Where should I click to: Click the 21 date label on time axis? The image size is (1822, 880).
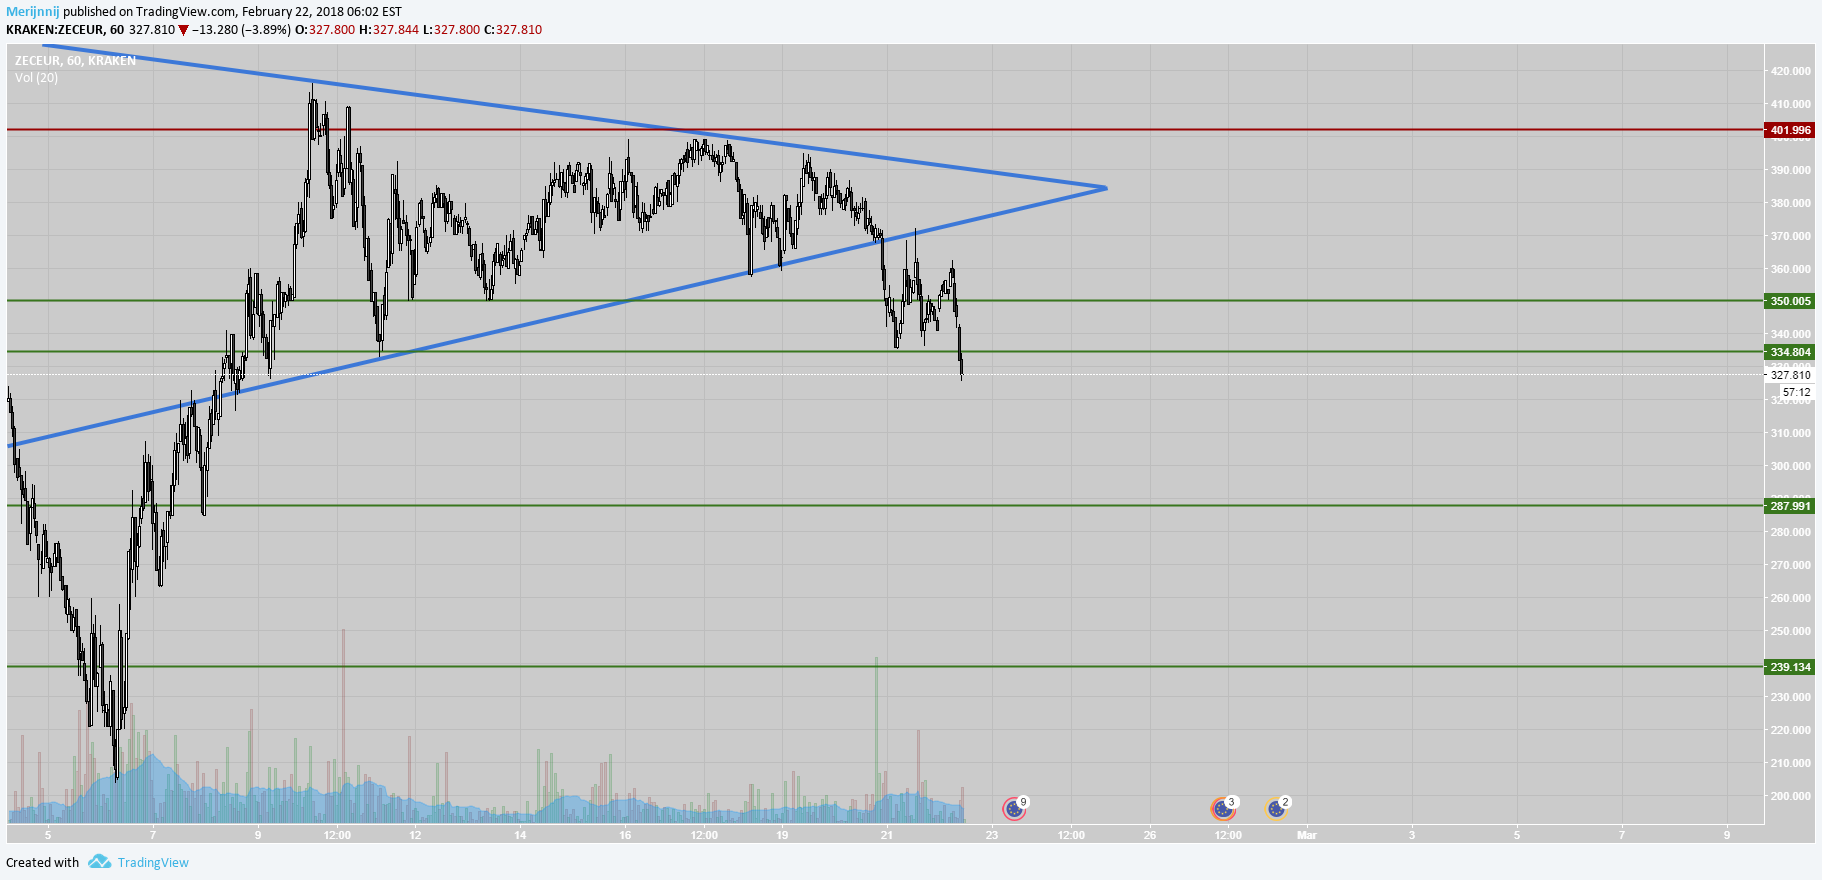point(887,835)
